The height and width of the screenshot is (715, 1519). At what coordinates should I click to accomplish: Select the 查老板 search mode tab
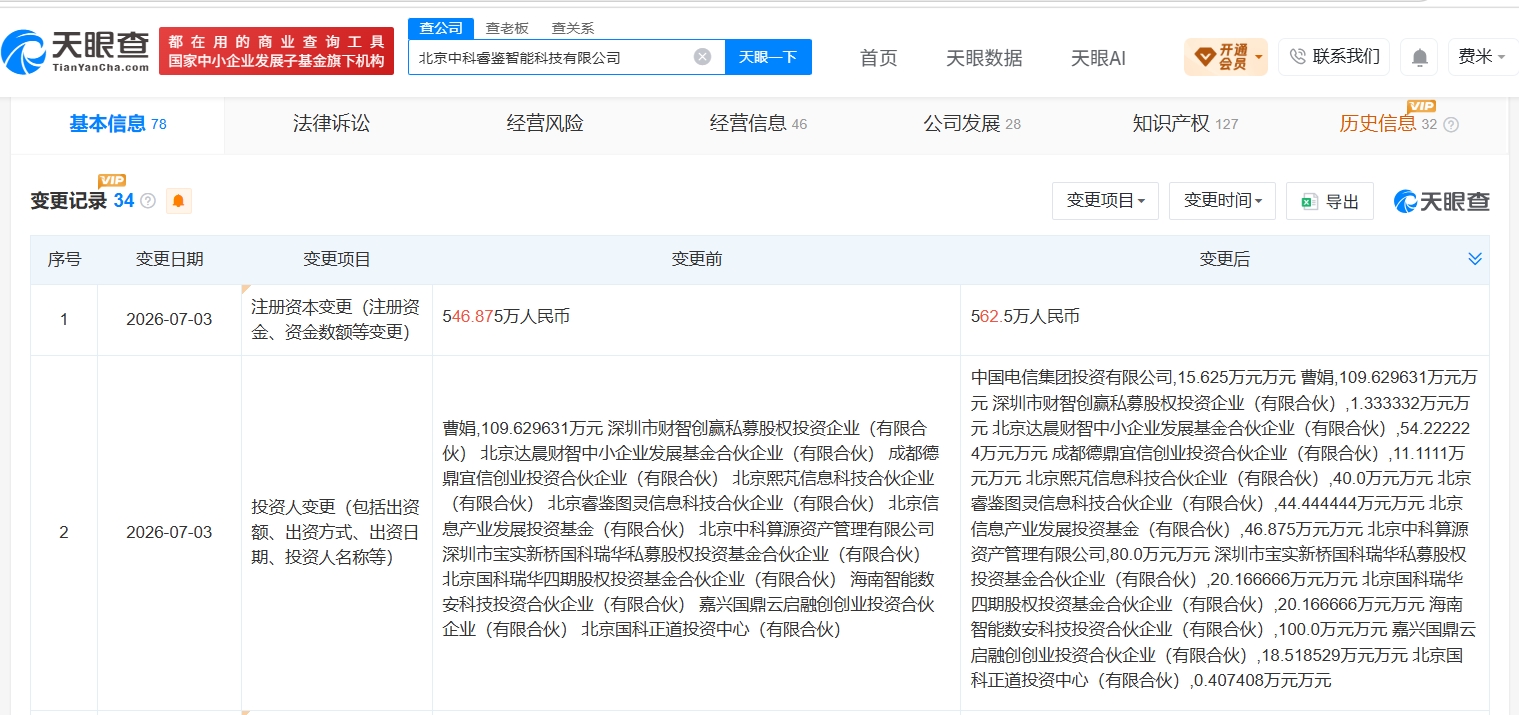(x=507, y=28)
